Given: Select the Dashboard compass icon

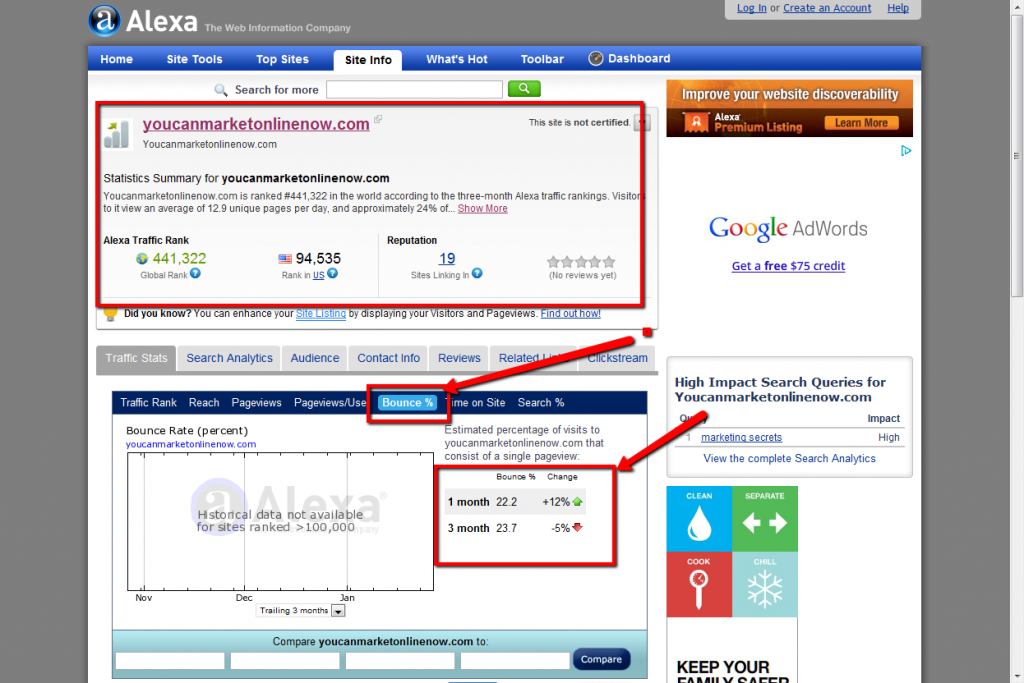Looking at the screenshot, I should point(596,58).
